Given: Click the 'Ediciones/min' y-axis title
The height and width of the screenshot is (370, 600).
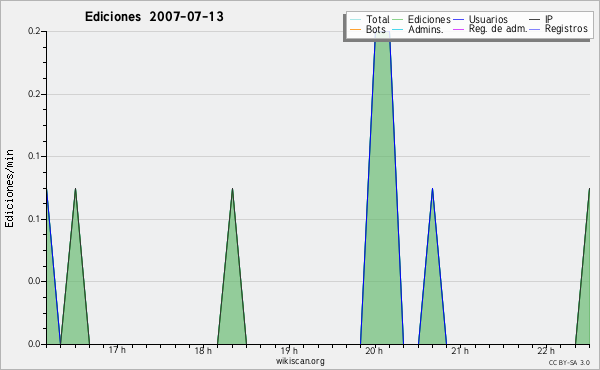Looking at the screenshot, I should (9, 189).
